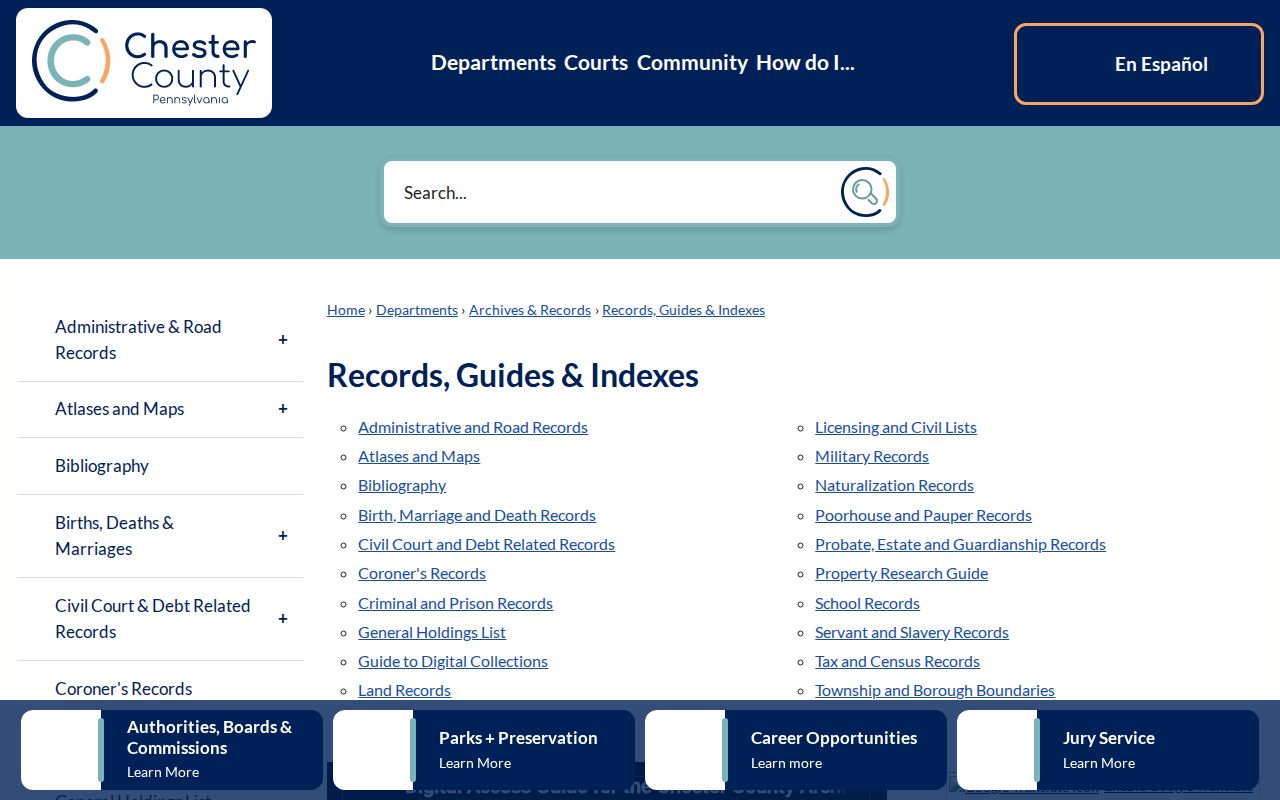Click the magnifying glass search icon
1280x800 pixels.
click(865, 192)
